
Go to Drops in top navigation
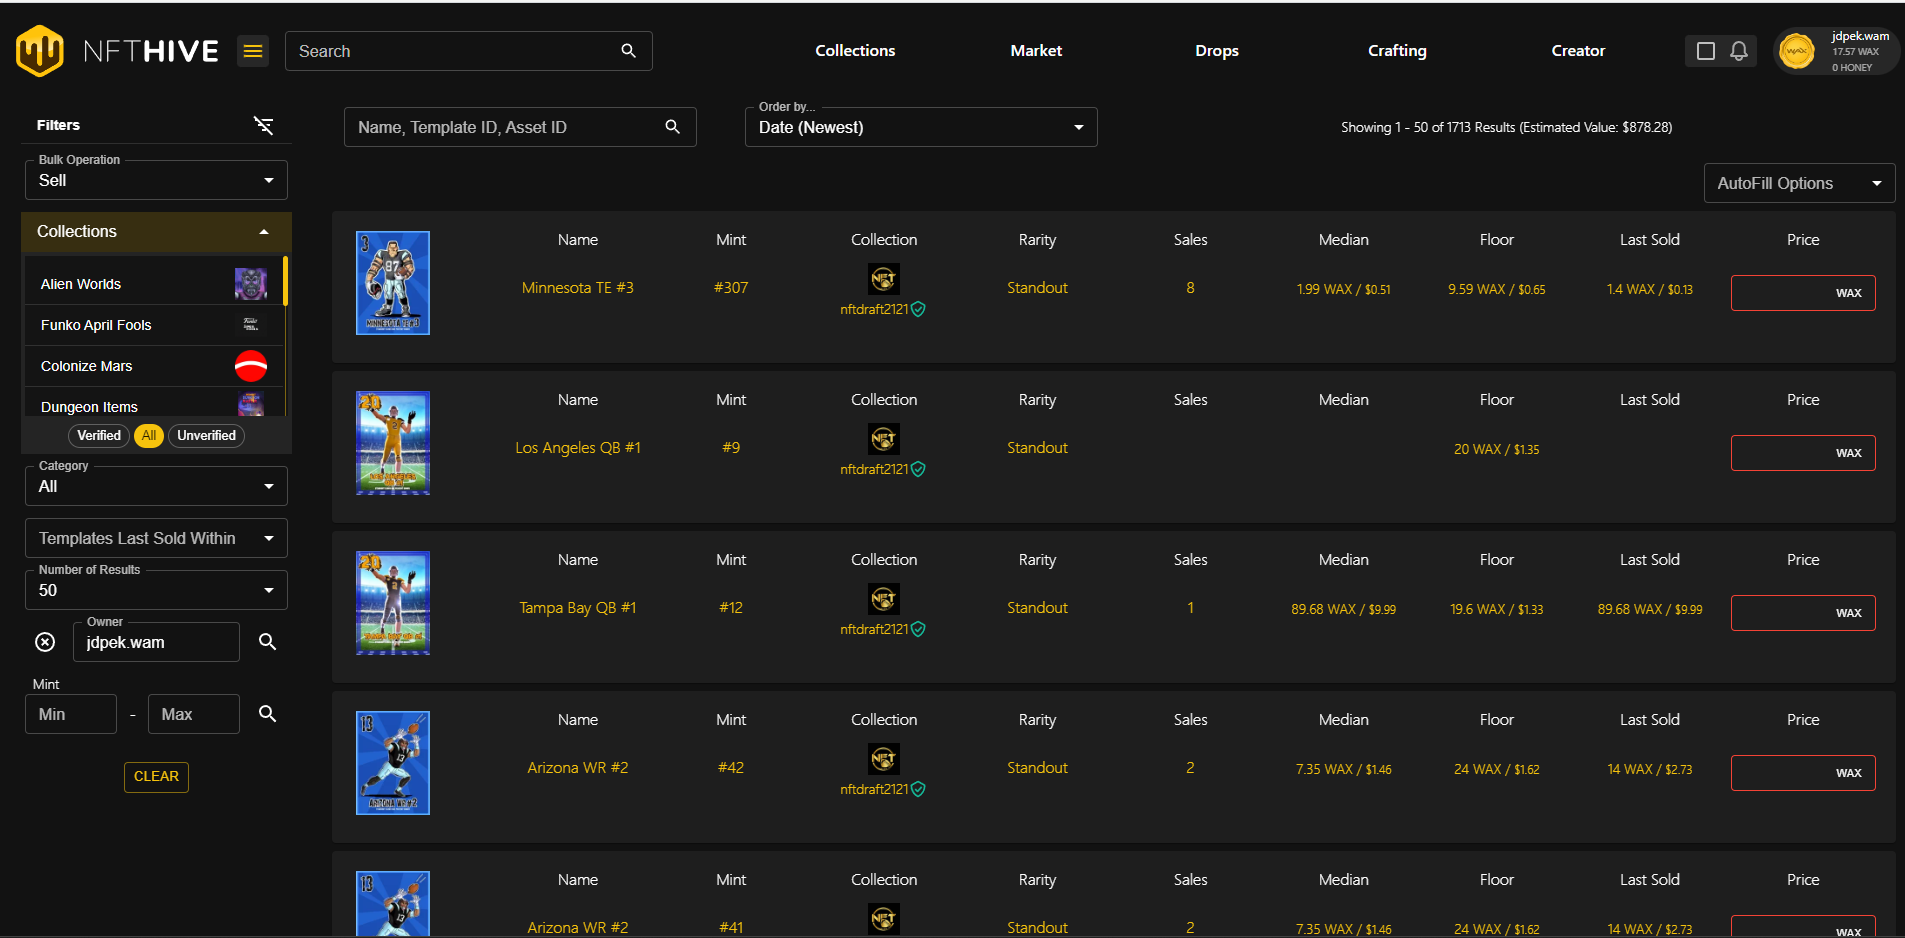coord(1217,51)
